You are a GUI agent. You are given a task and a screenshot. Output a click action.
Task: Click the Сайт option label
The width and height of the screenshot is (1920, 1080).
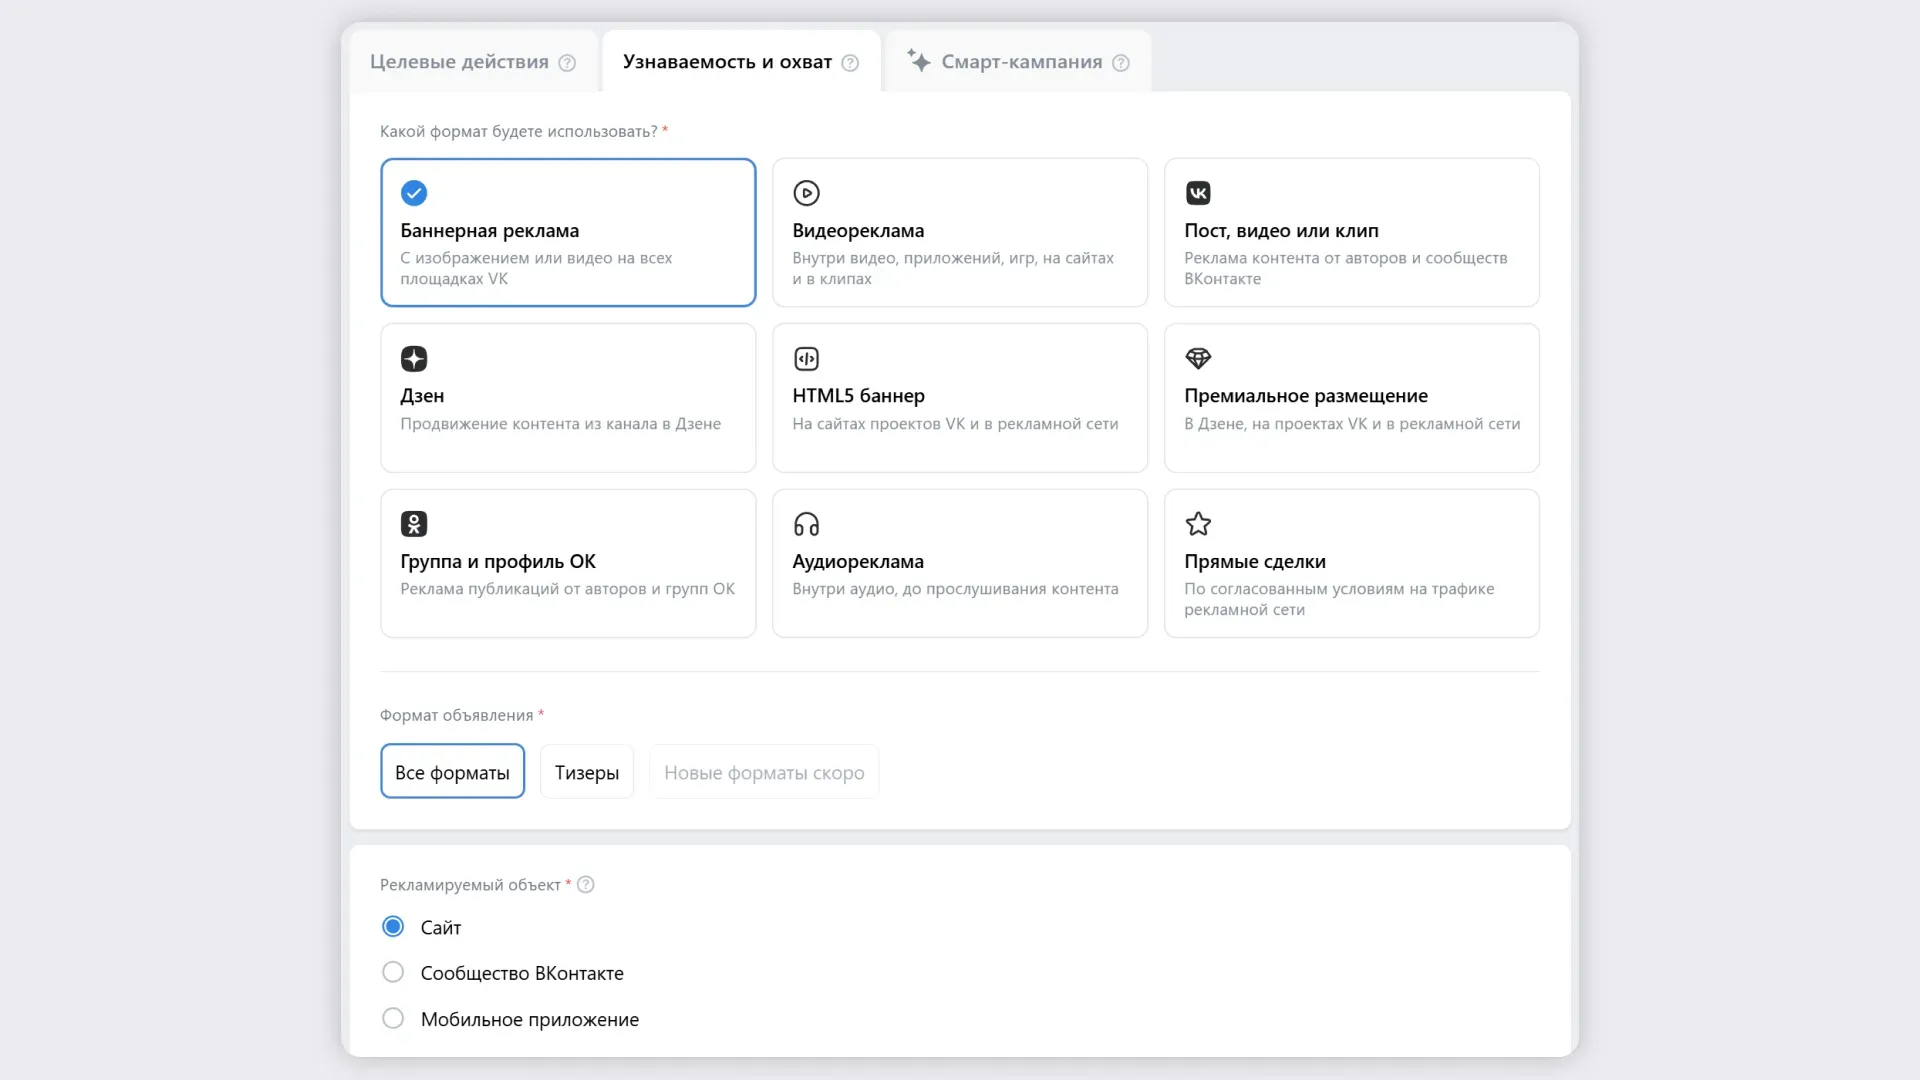pos(441,928)
